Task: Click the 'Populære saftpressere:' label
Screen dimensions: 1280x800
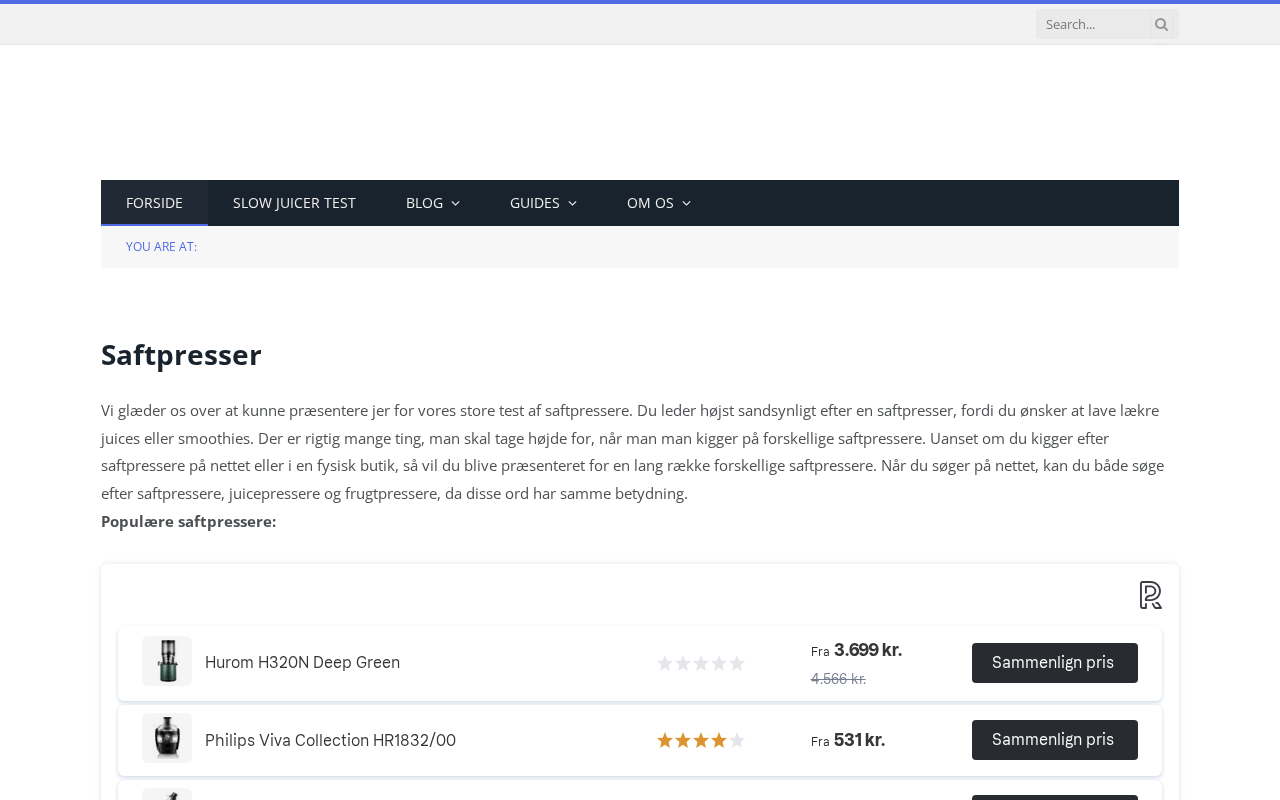Action: [189, 521]
